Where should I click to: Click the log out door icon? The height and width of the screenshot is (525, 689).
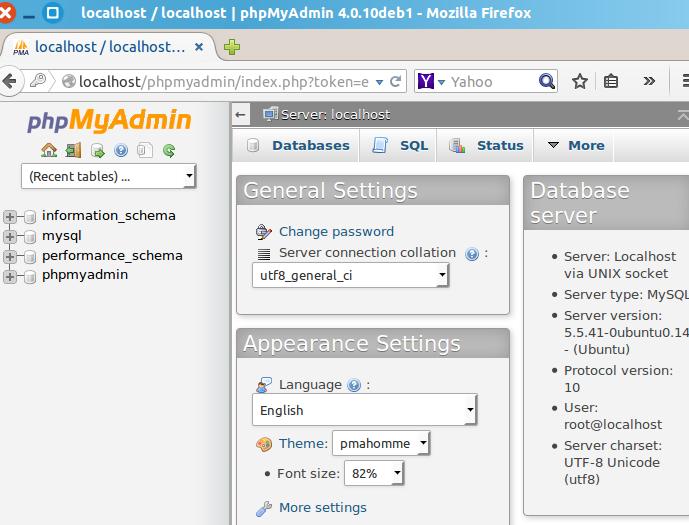pos(73,150)
